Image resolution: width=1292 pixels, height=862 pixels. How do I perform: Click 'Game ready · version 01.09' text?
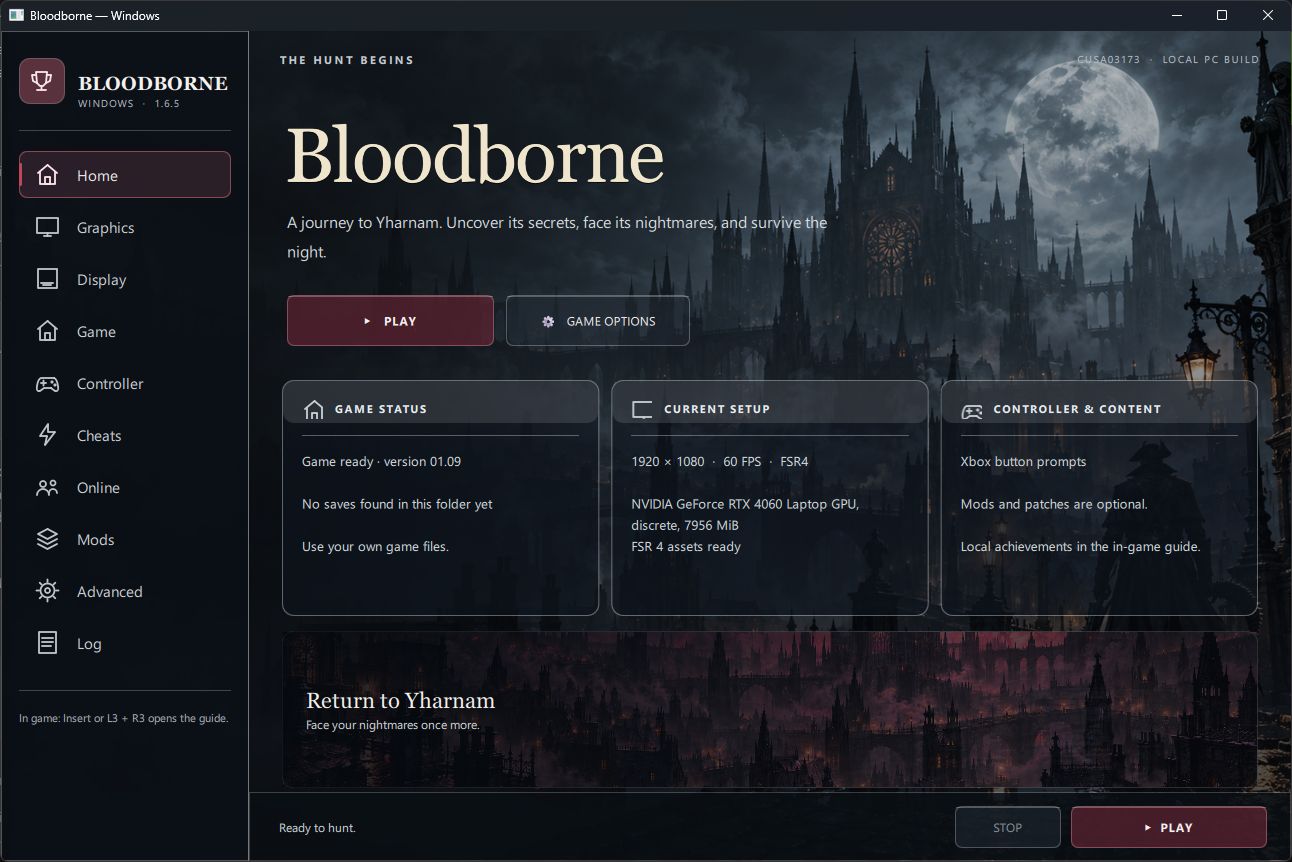pos(381,461)
